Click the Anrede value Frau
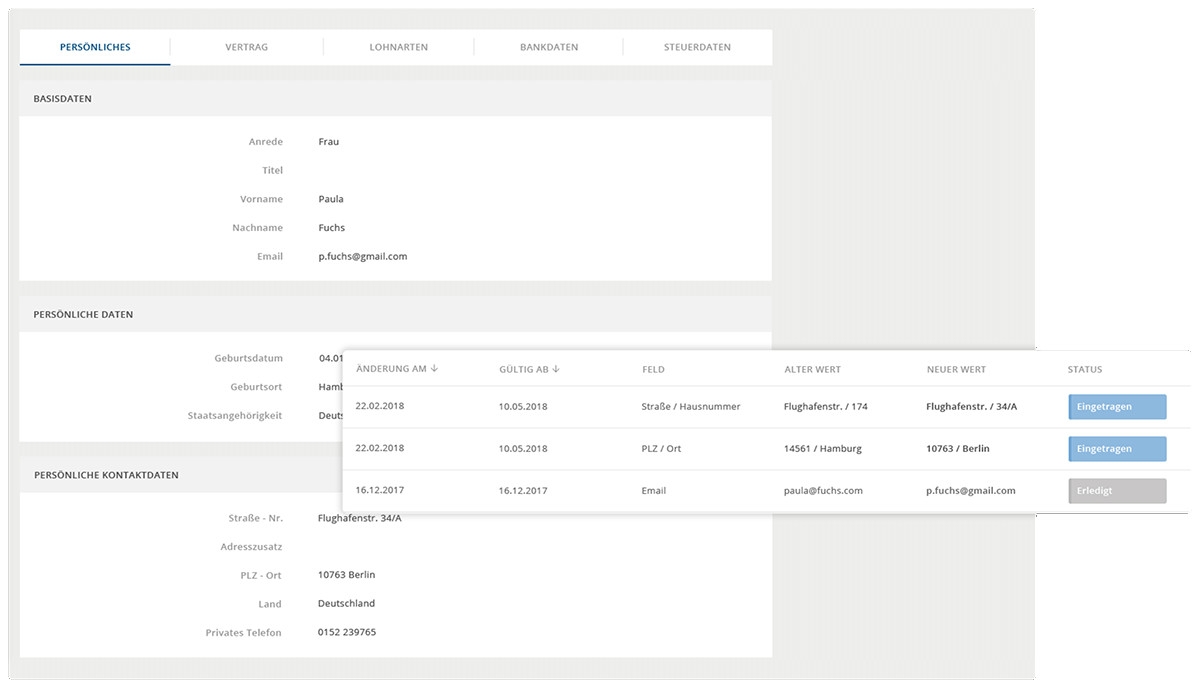The height and width of the screenshot is (688, 1200). pos(328,142)
